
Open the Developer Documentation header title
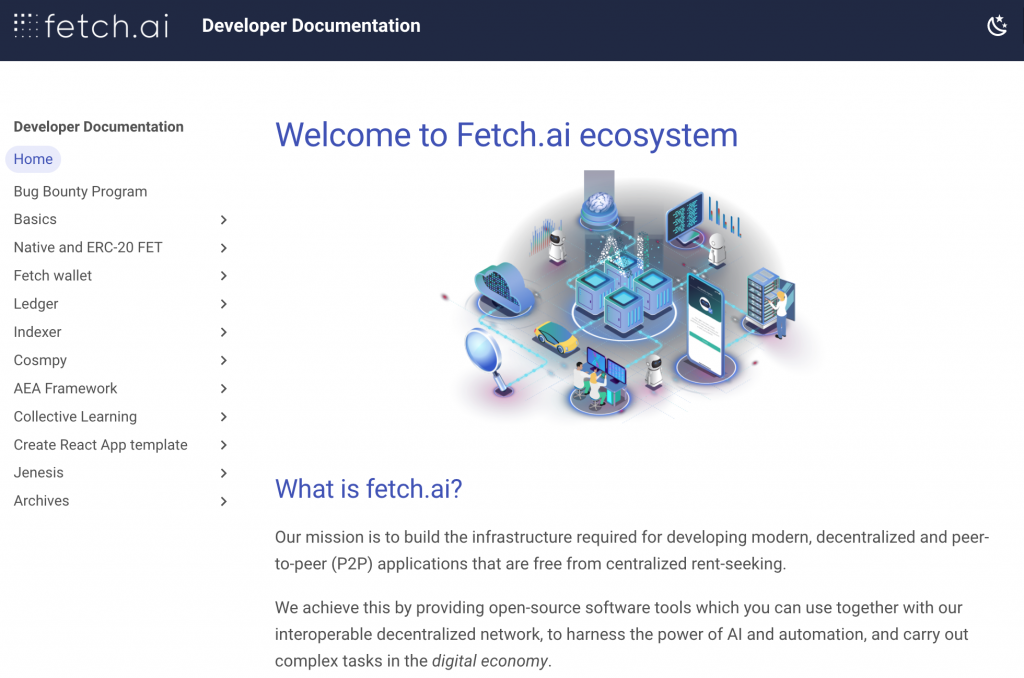(311, 26)
